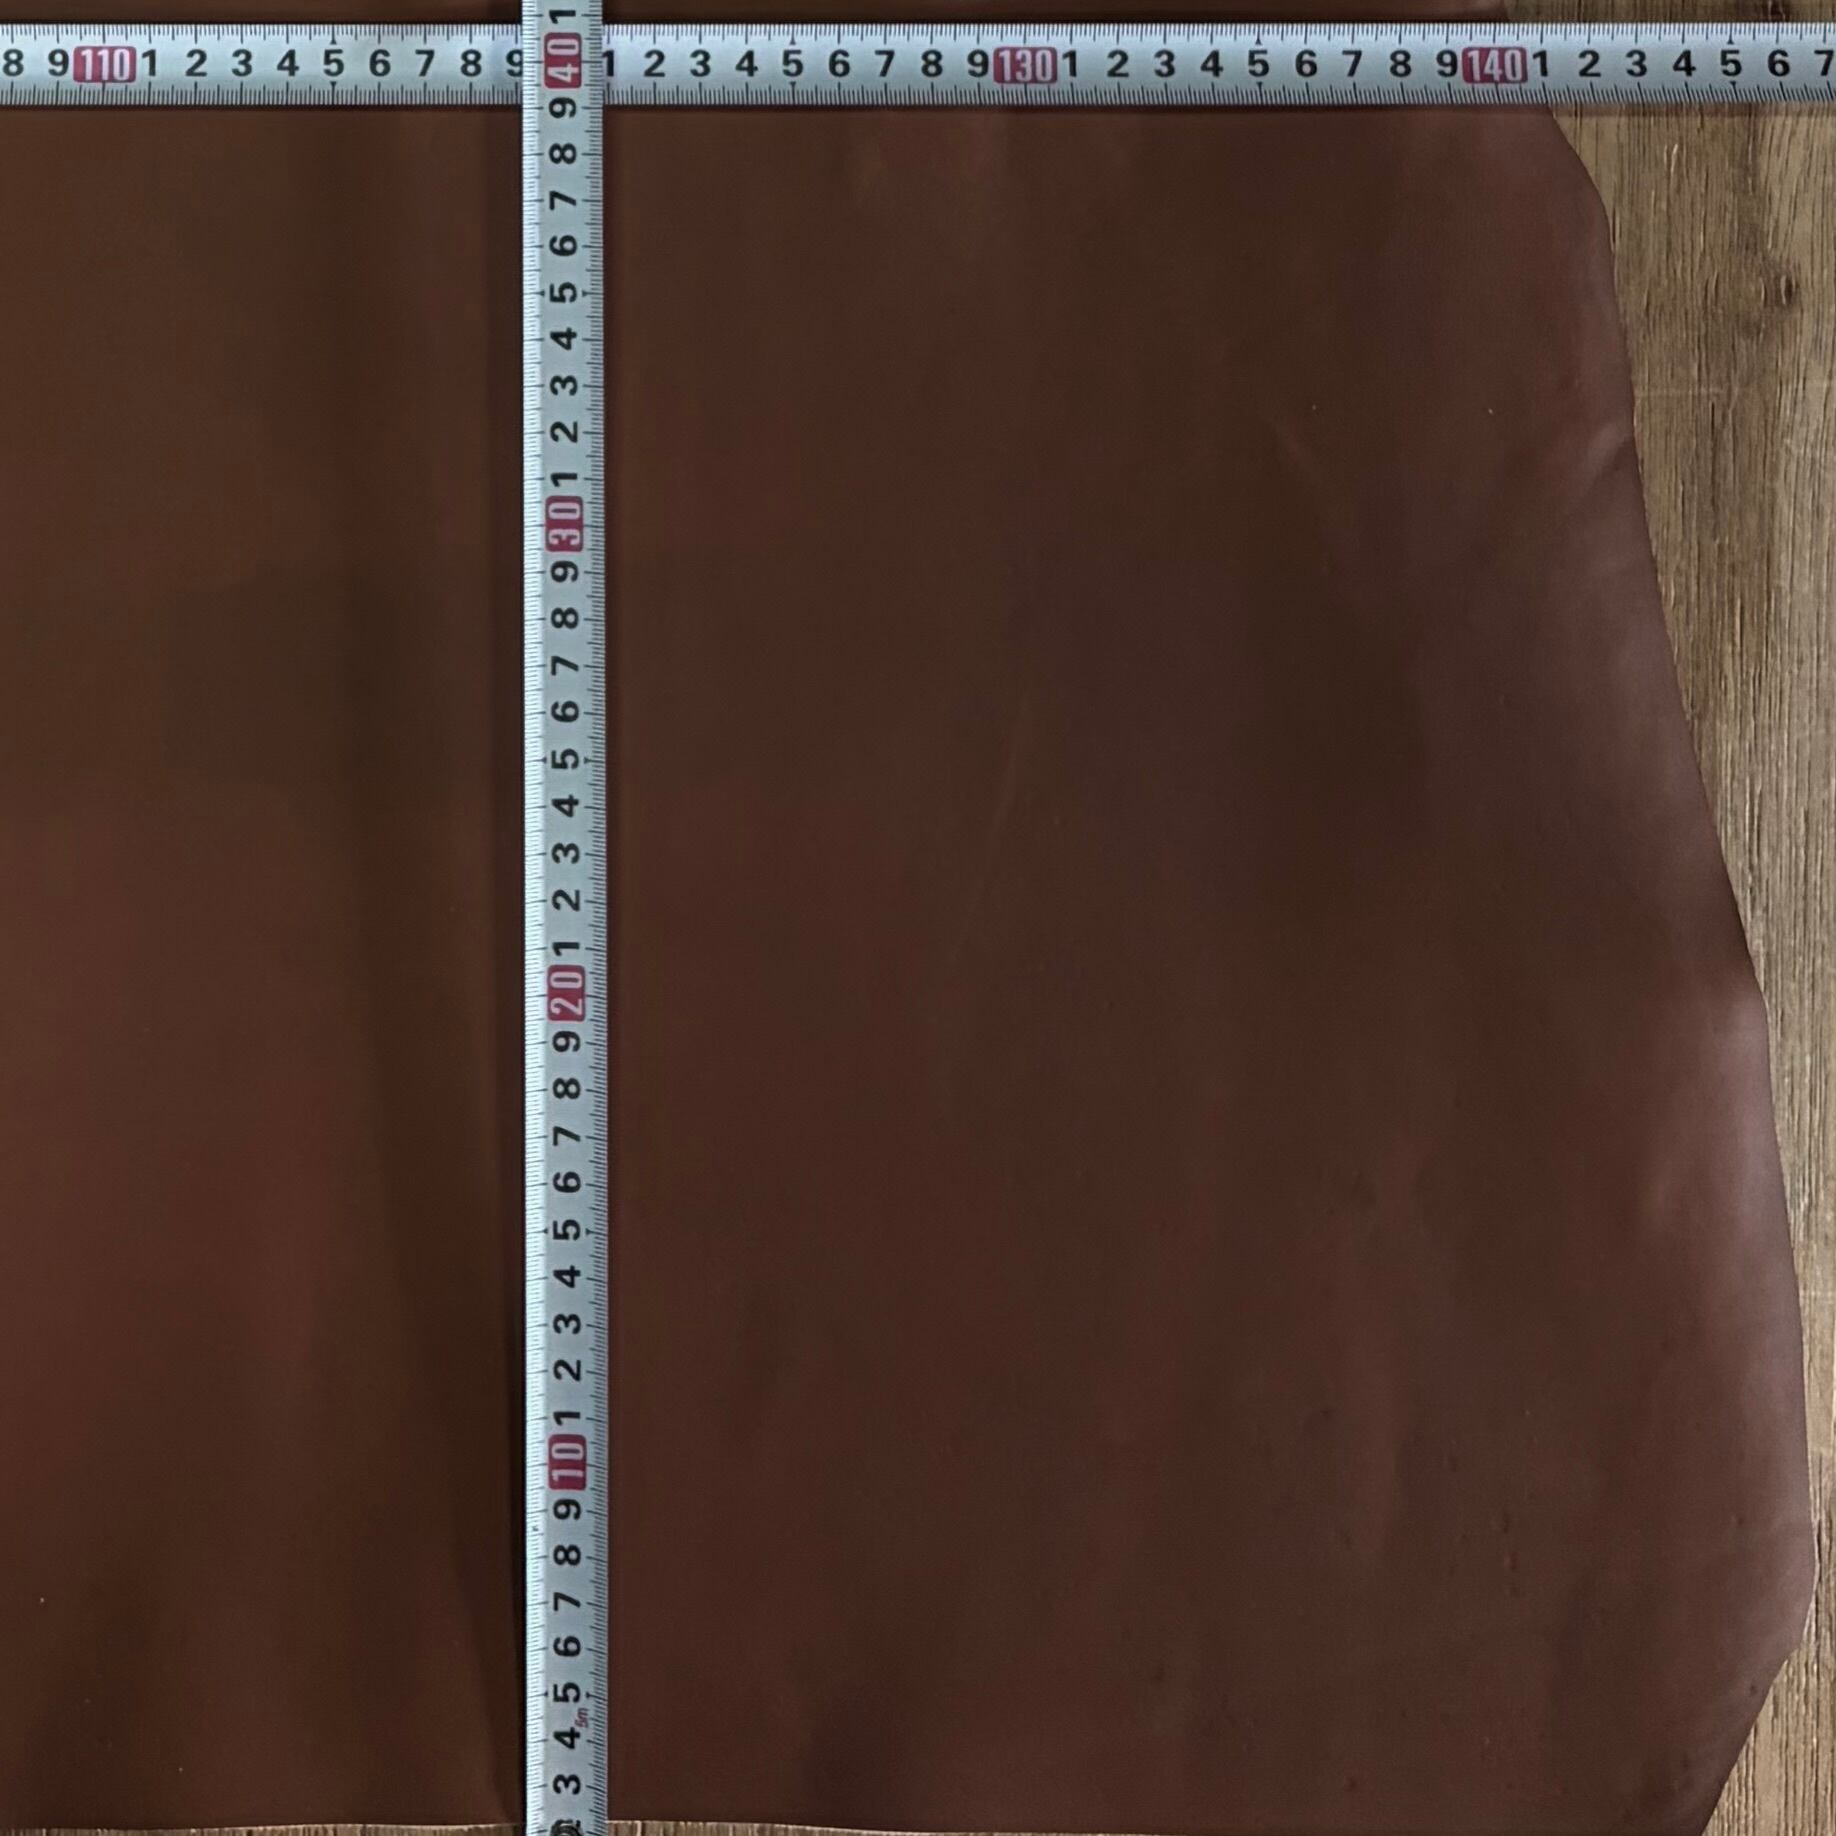Click the red 40 mark on the vertical tape
The image size is (1836, 1836).
(565, 58)
